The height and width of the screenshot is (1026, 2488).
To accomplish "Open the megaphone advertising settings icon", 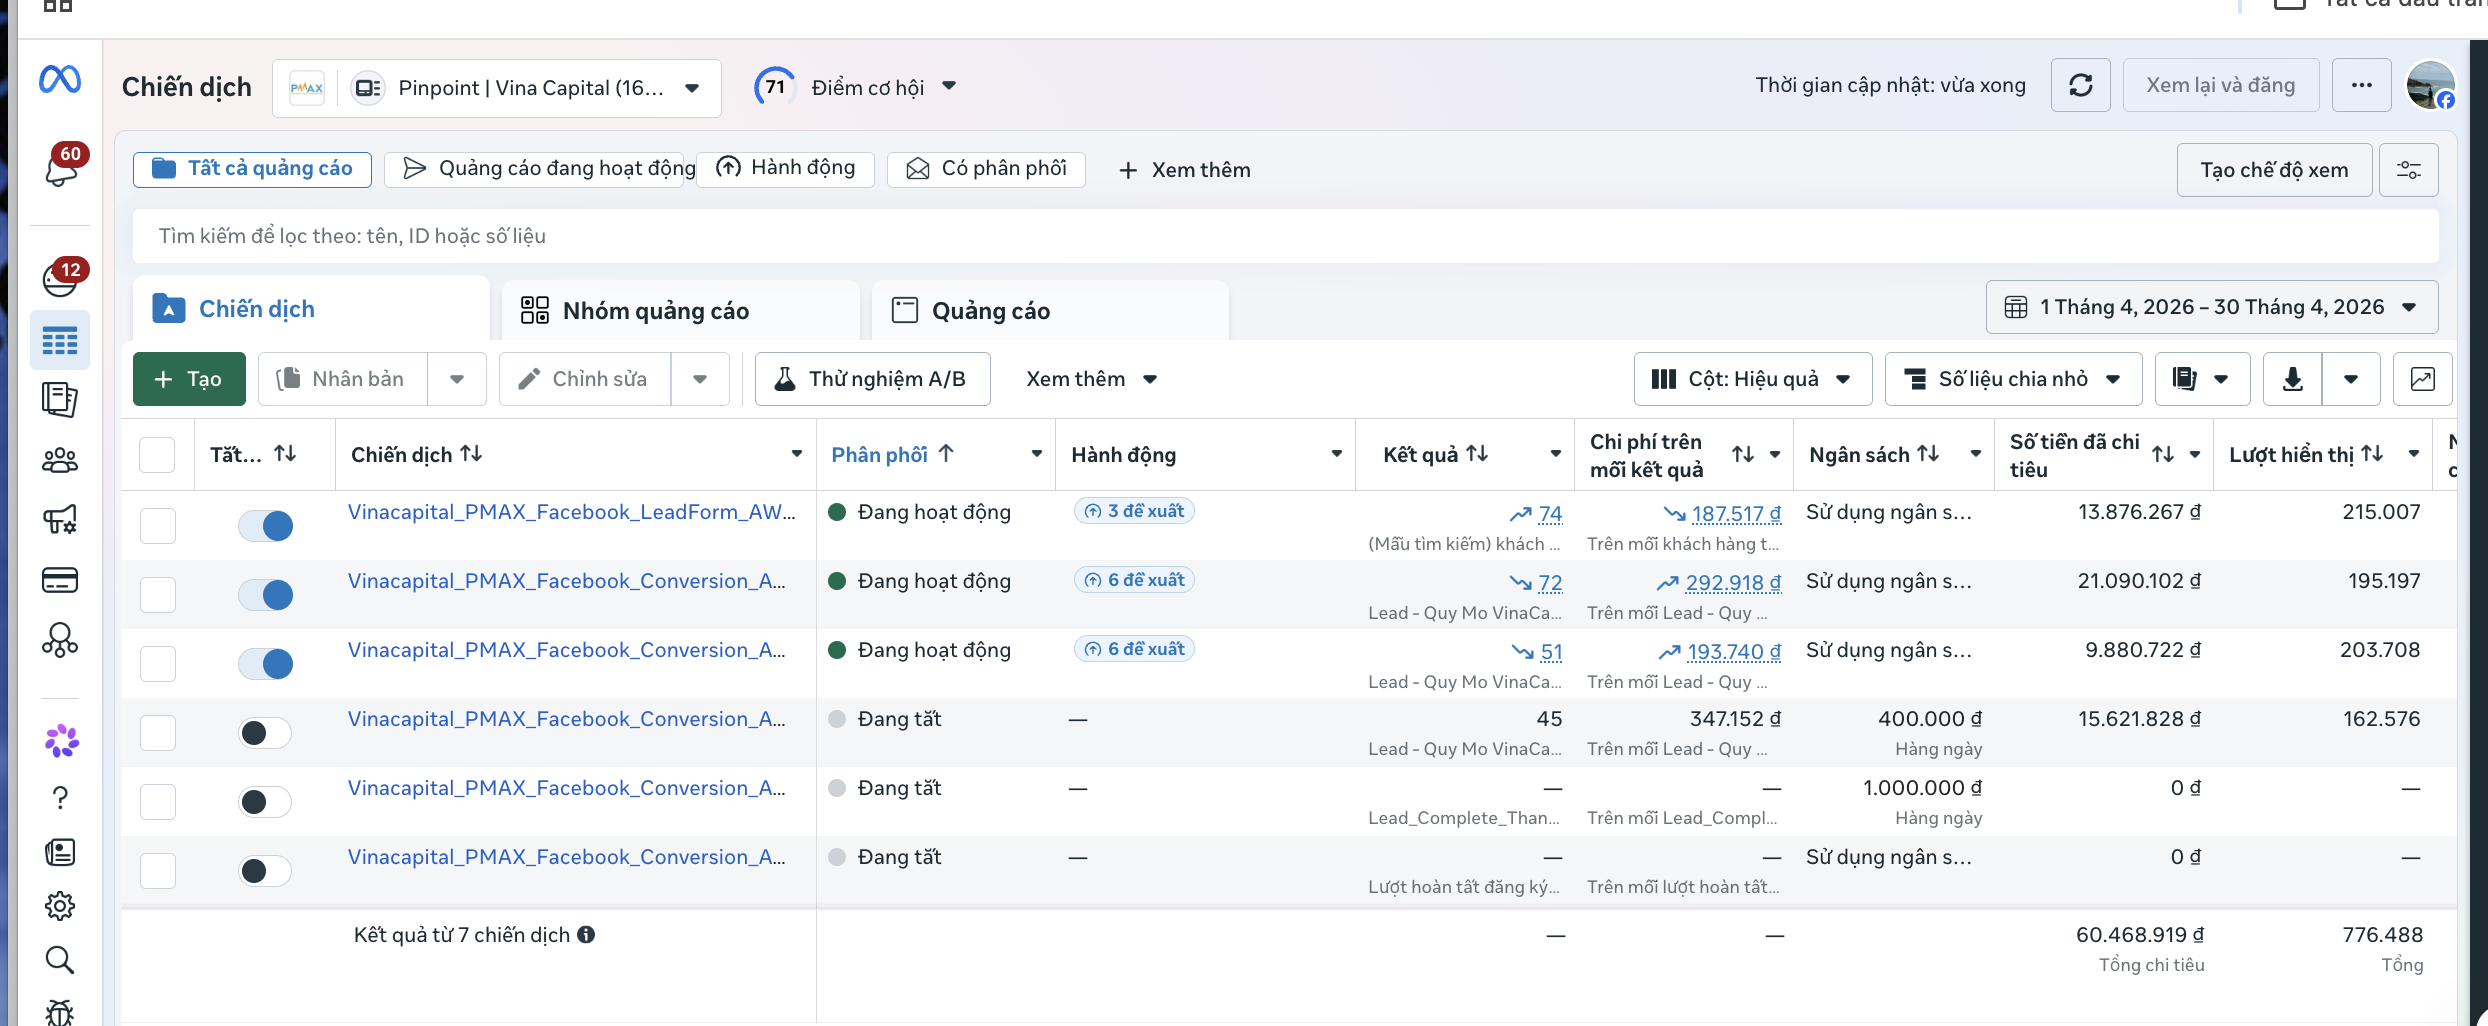I will point(60,519).
